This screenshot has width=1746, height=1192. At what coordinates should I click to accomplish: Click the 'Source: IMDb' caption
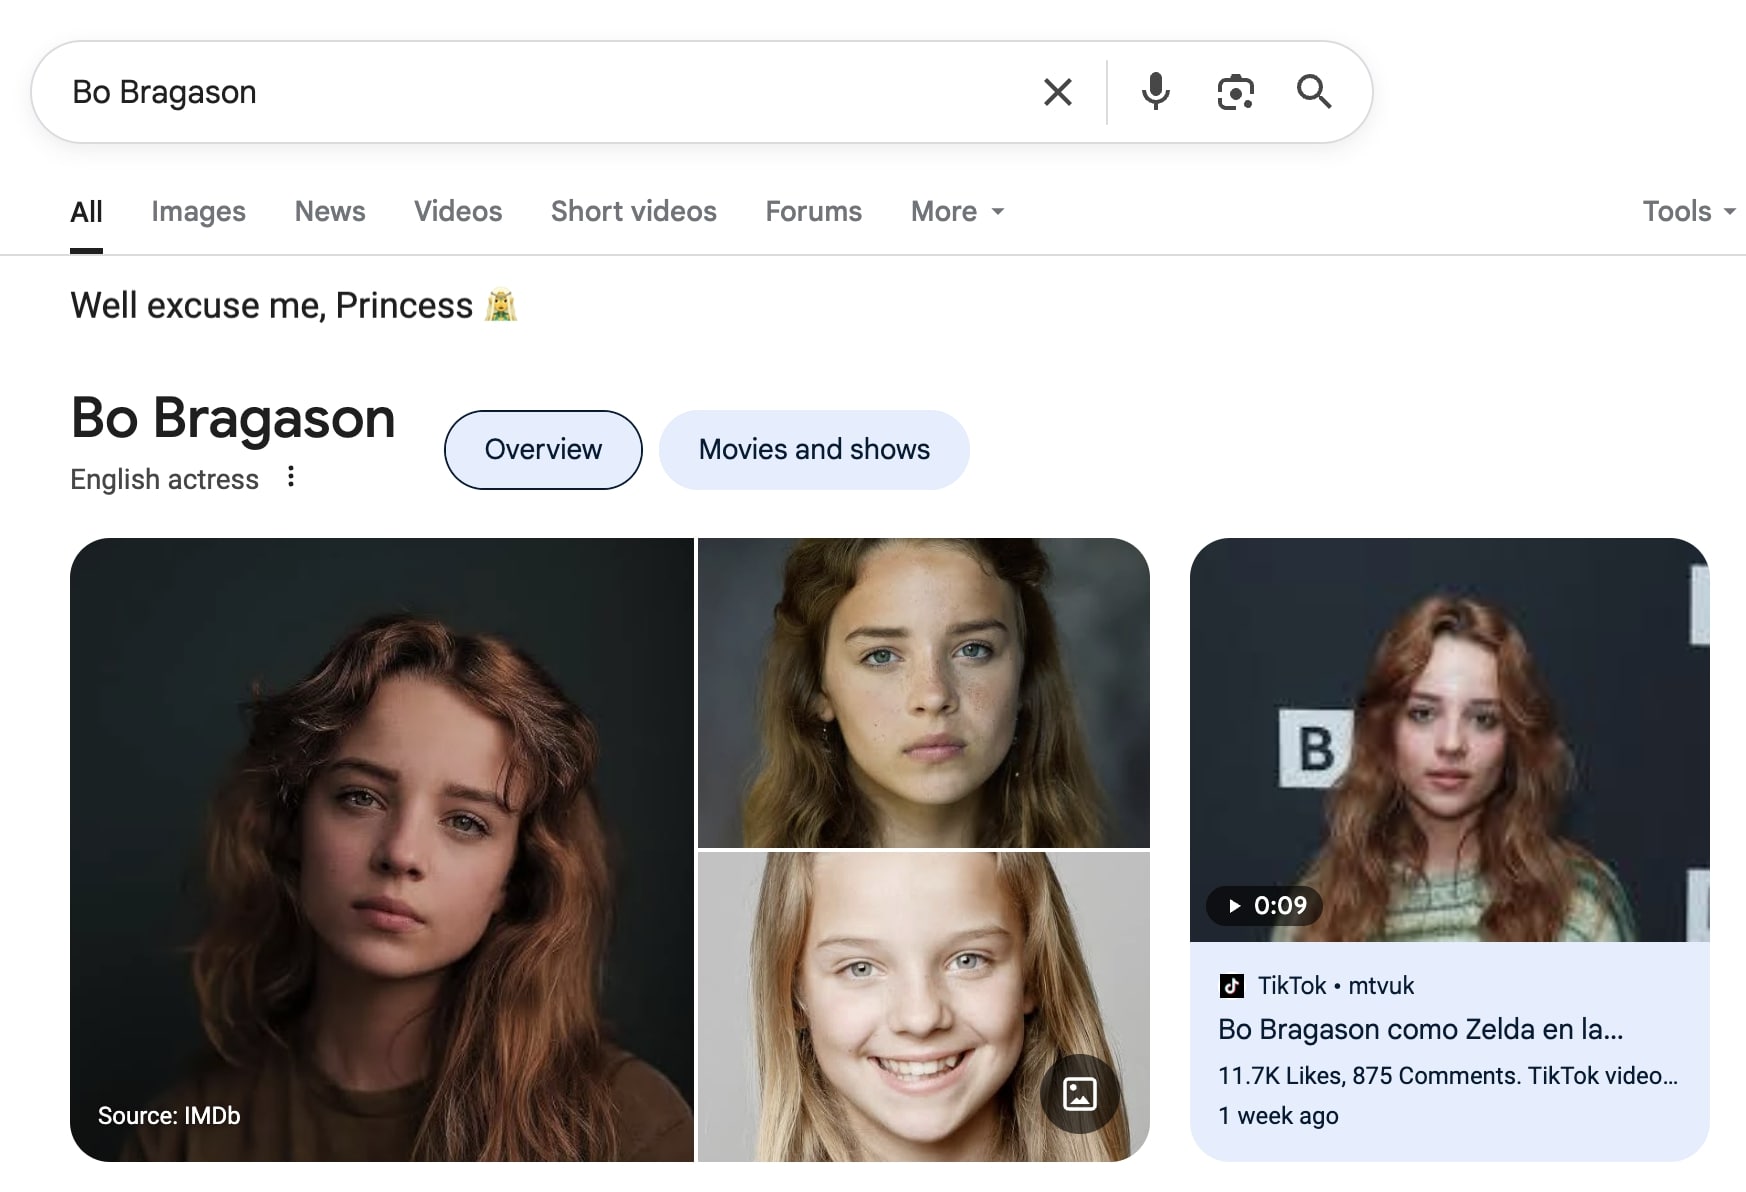point(169,1116)
